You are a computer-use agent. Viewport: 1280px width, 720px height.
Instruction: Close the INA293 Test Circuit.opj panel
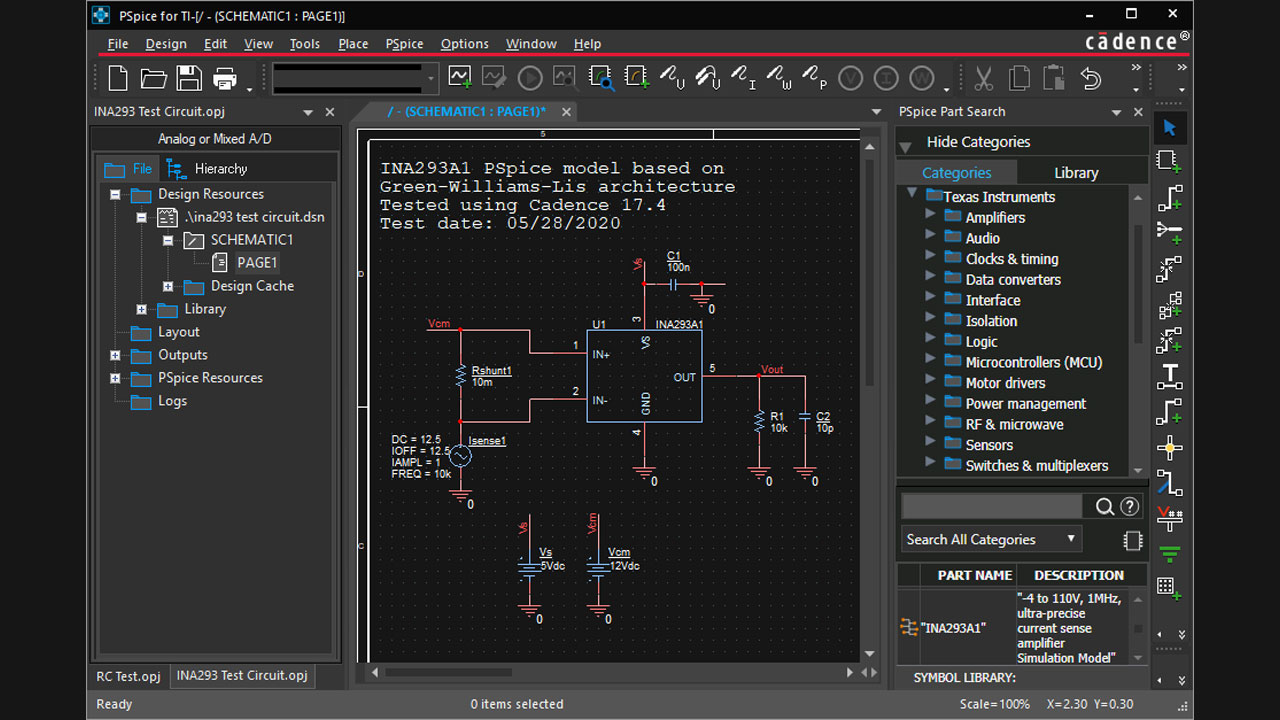pos(331,112)
